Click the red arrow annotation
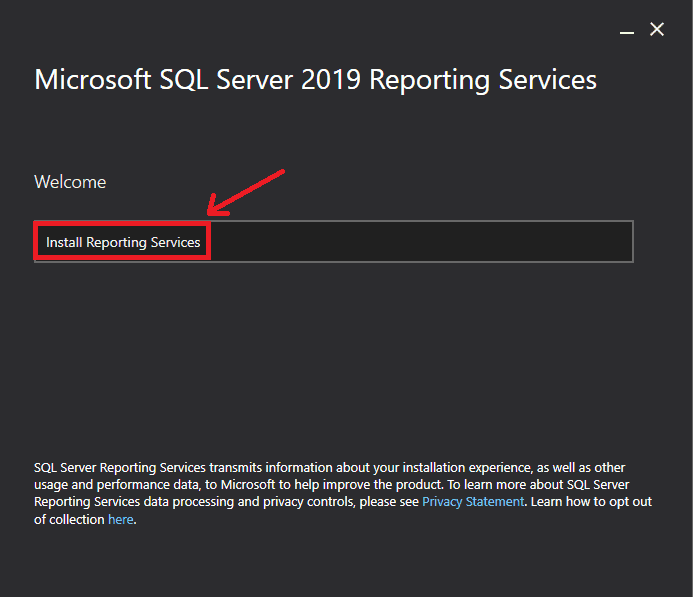The width and height of the screenshot is (693, 597). pos(247,191)
